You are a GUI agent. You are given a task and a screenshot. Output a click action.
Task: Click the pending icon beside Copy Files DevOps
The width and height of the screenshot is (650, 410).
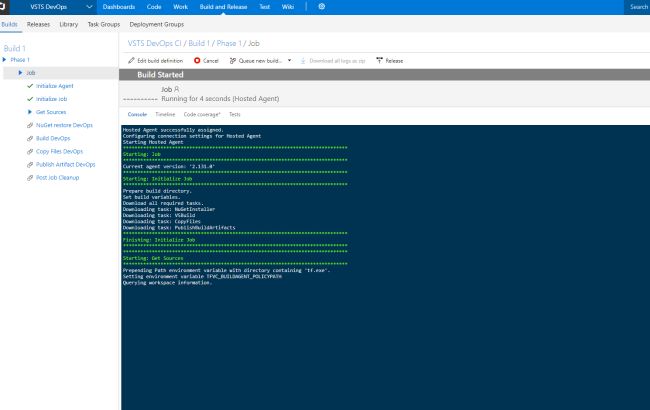[30, 152]
